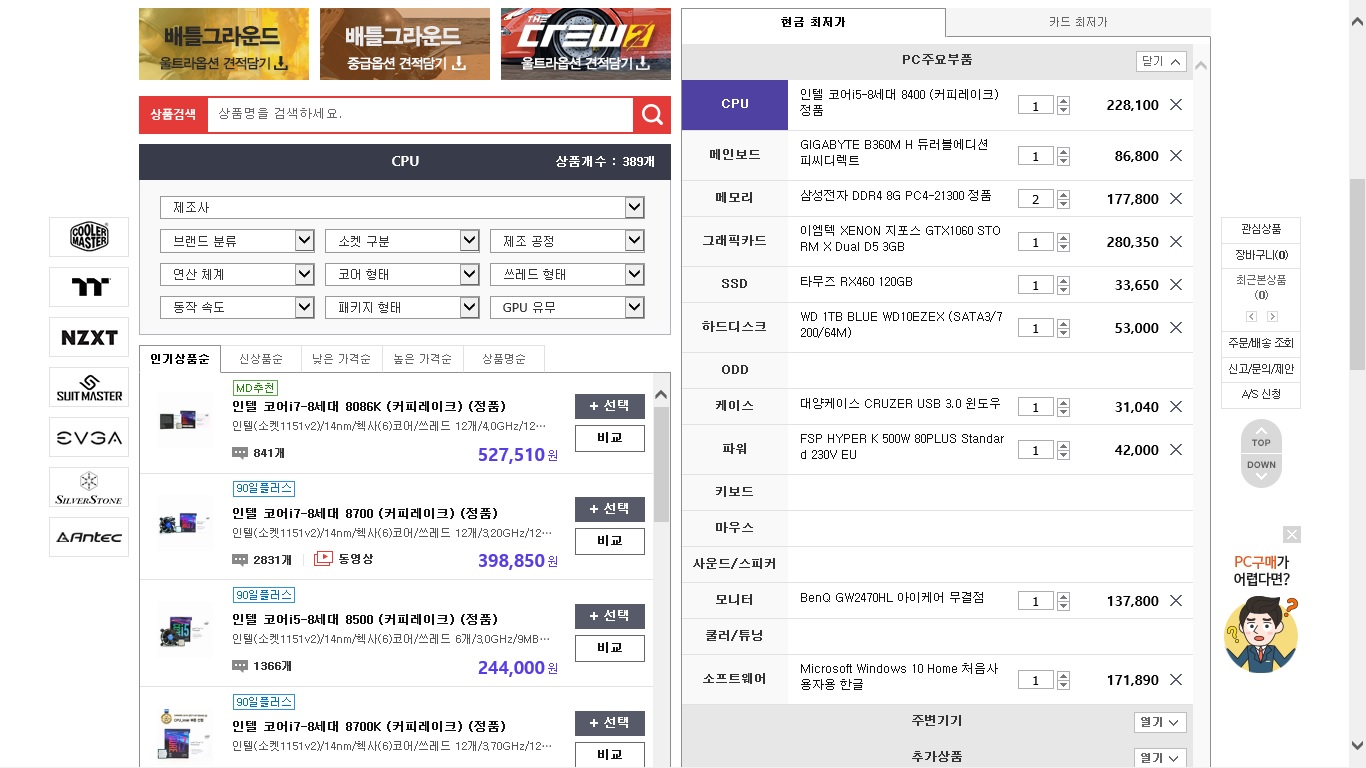Open the 주문/배송 조회 link
The width and height of the screenshot is (1366, 768).
(1261, 343)
